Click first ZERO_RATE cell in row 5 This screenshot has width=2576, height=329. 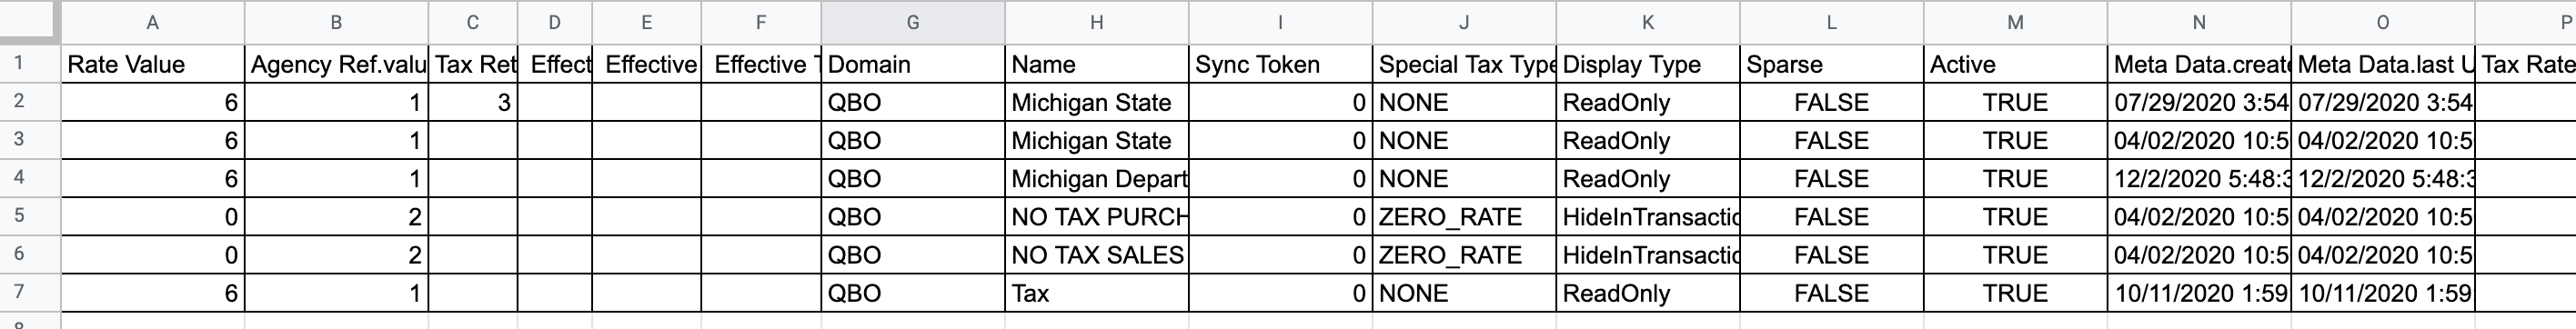tap(1464, 217)
